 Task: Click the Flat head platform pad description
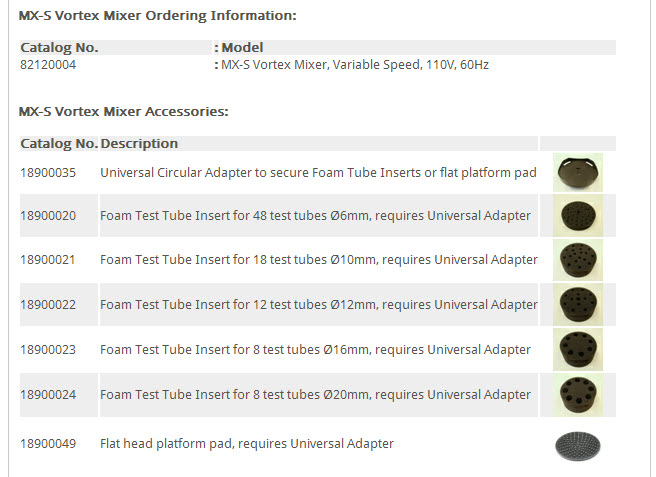click(247, 444)
